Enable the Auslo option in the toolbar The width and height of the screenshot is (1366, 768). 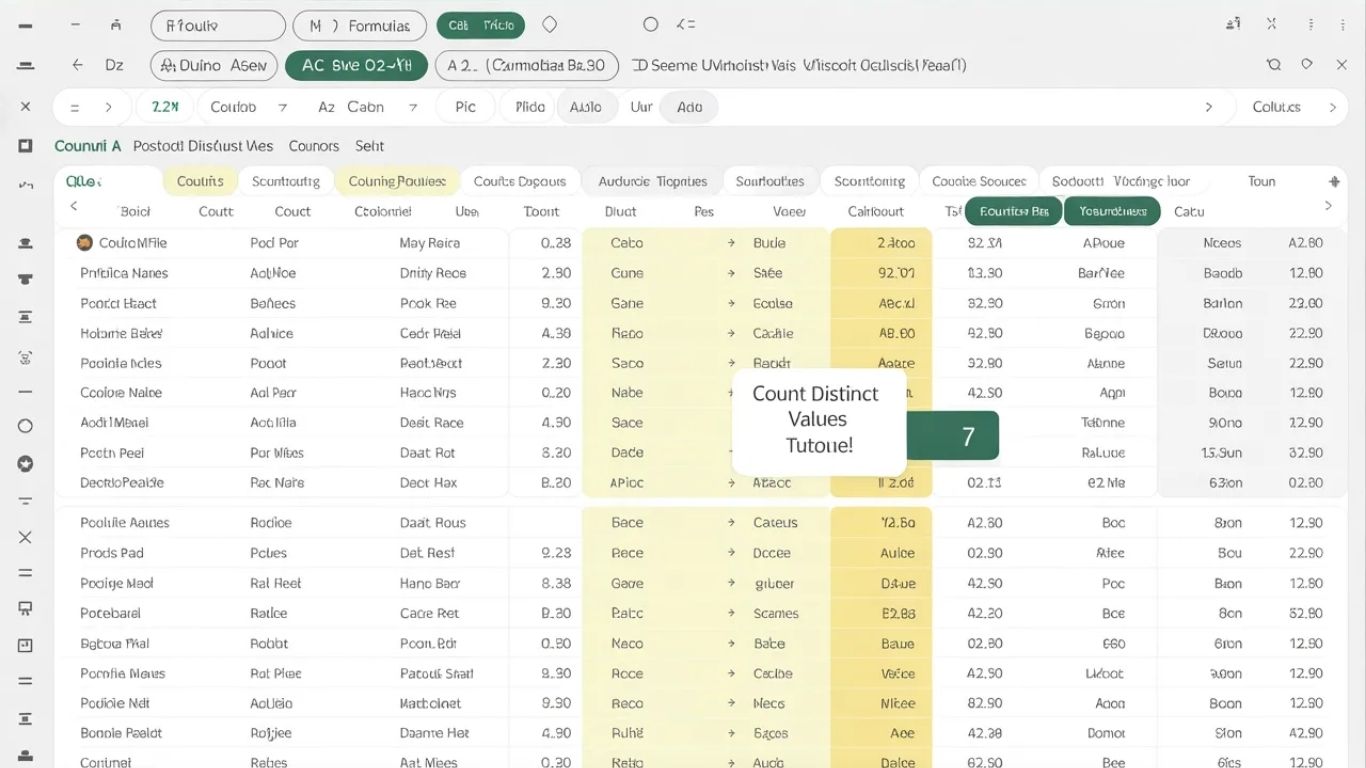point(587,106)
